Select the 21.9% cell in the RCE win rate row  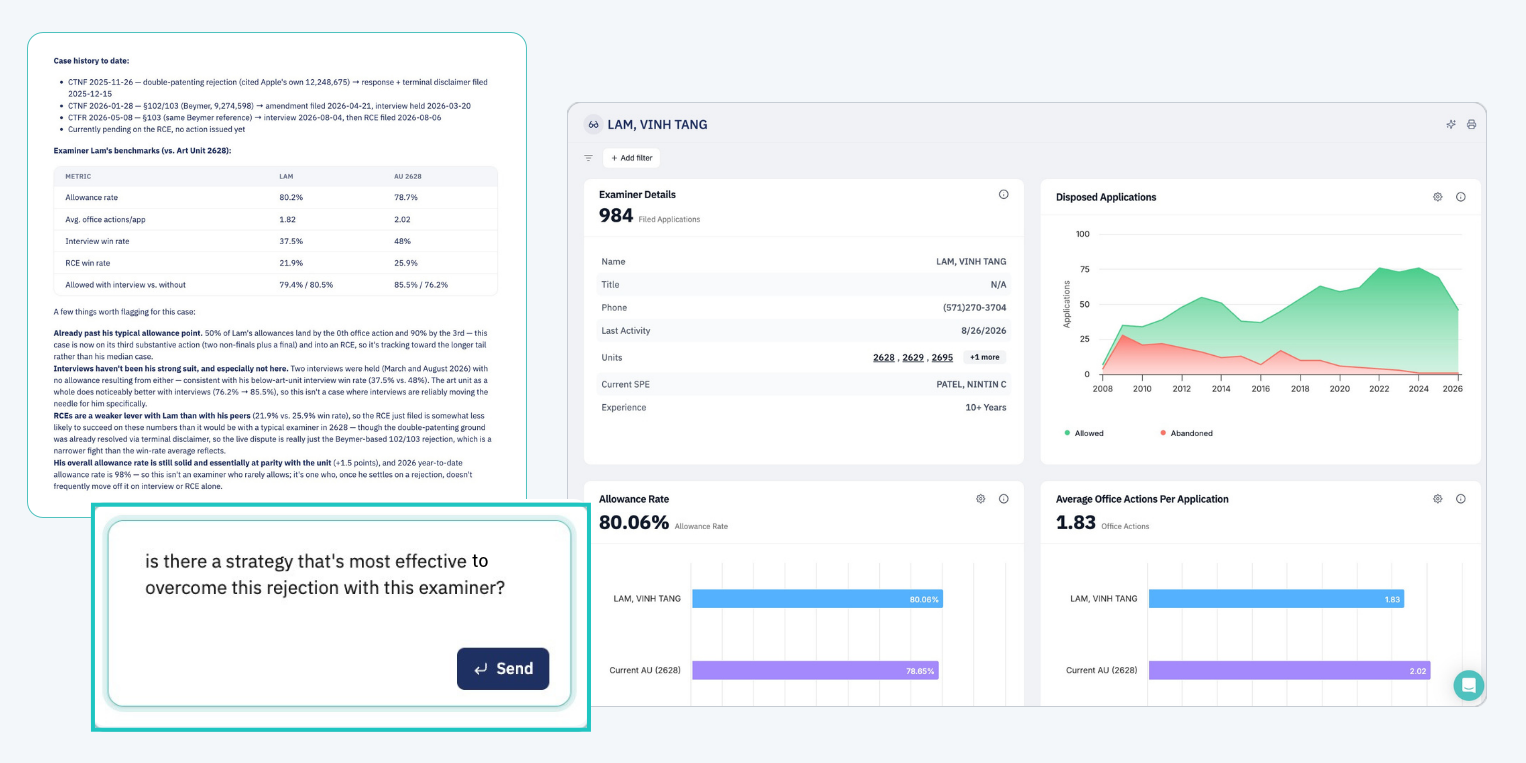click(291, 263)
